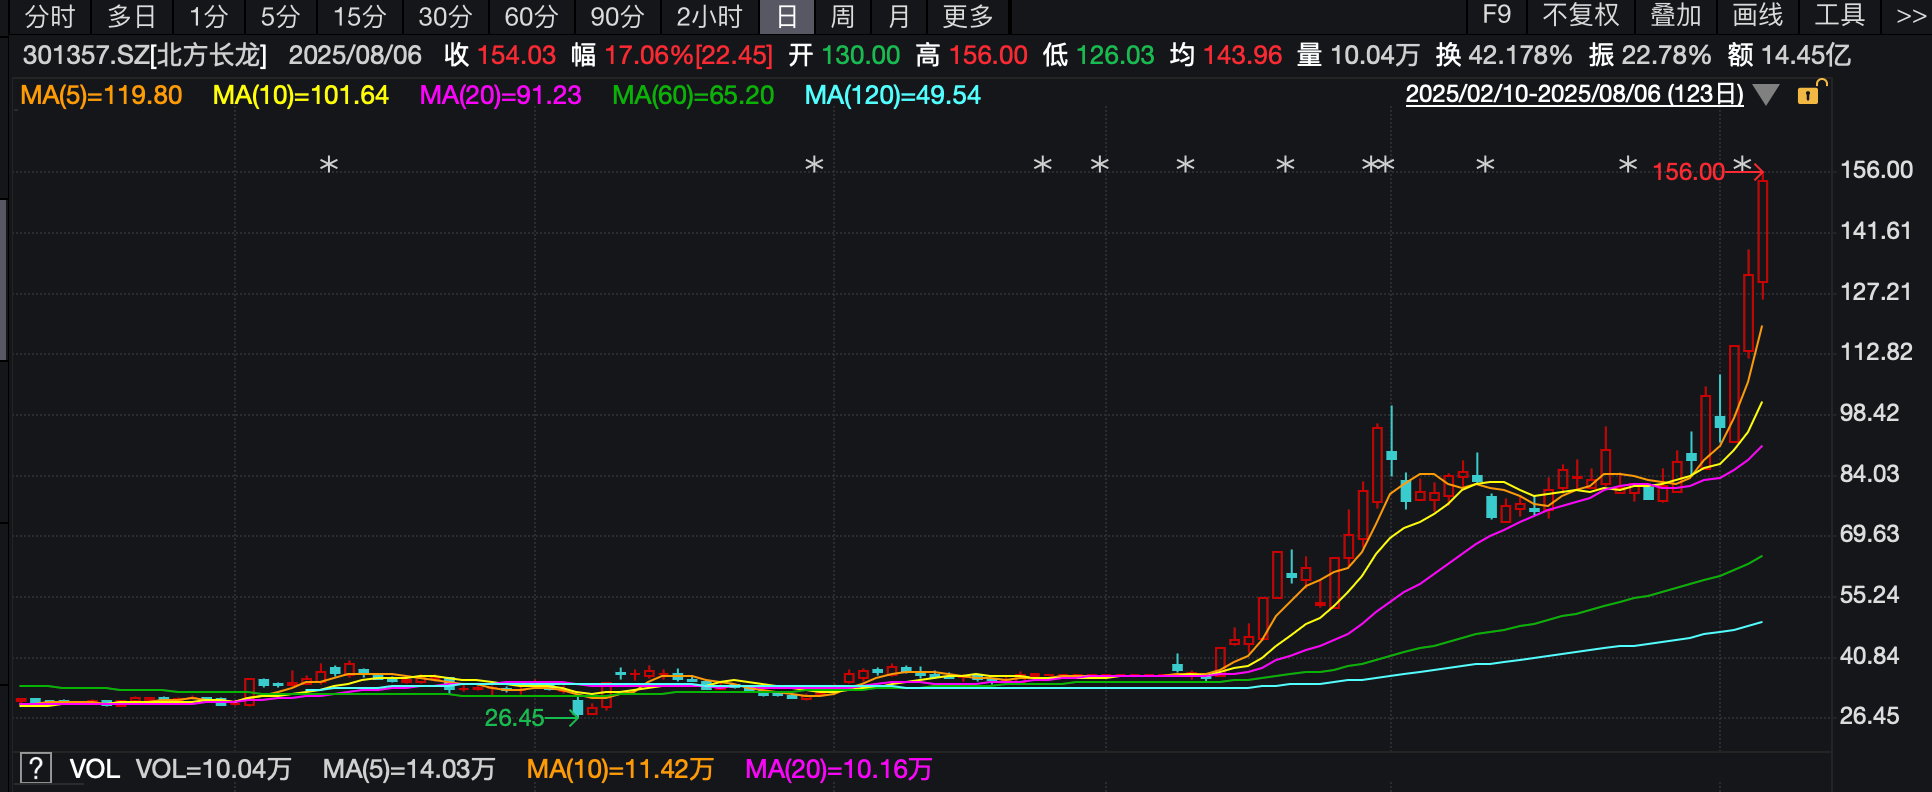
Task: Click the VOL=10.04万 value
Action: (214, 769)
